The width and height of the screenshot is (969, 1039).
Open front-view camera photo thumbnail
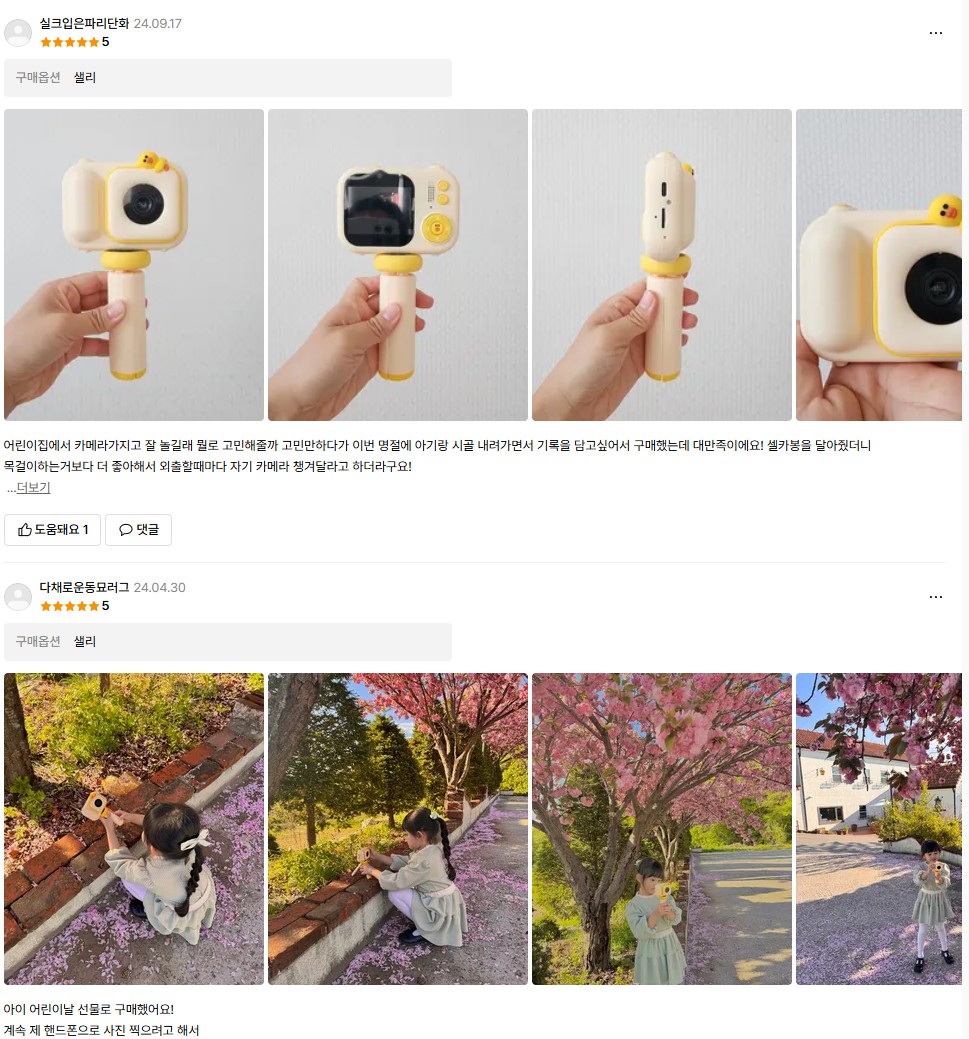(x=134, y=265)
